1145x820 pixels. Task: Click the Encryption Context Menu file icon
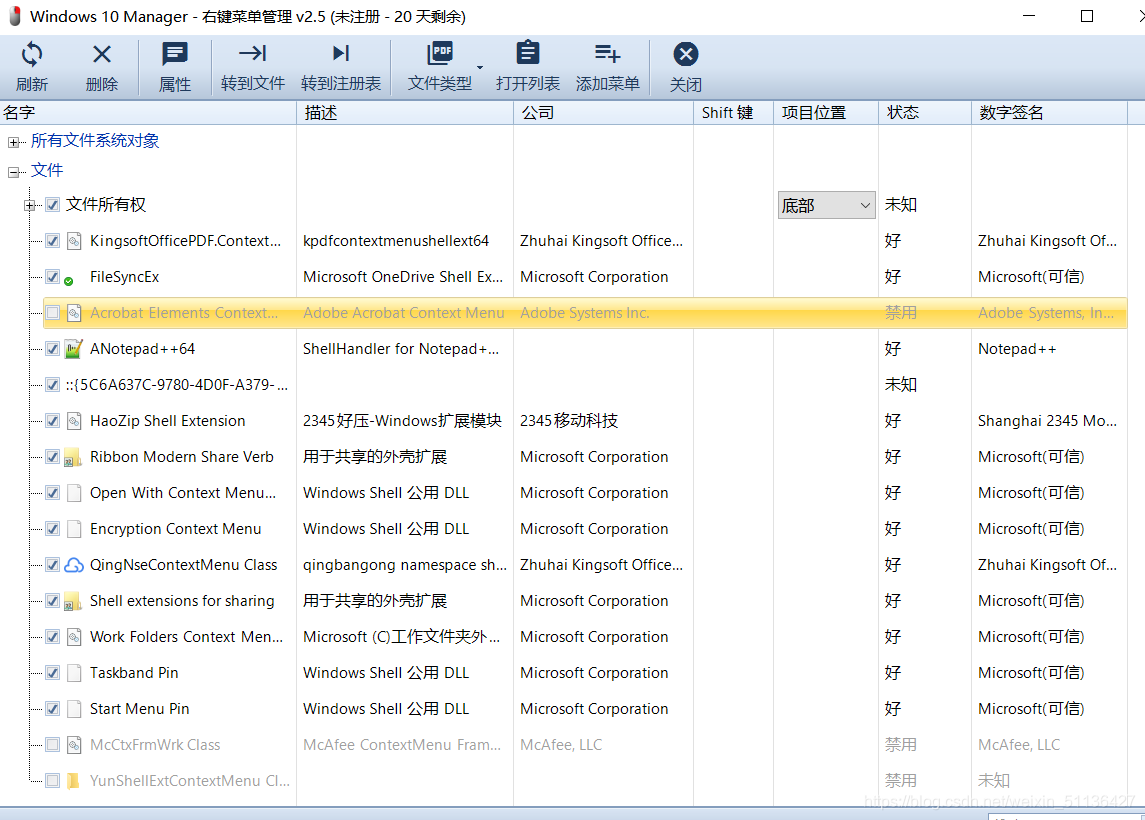[x=74, y=529]
